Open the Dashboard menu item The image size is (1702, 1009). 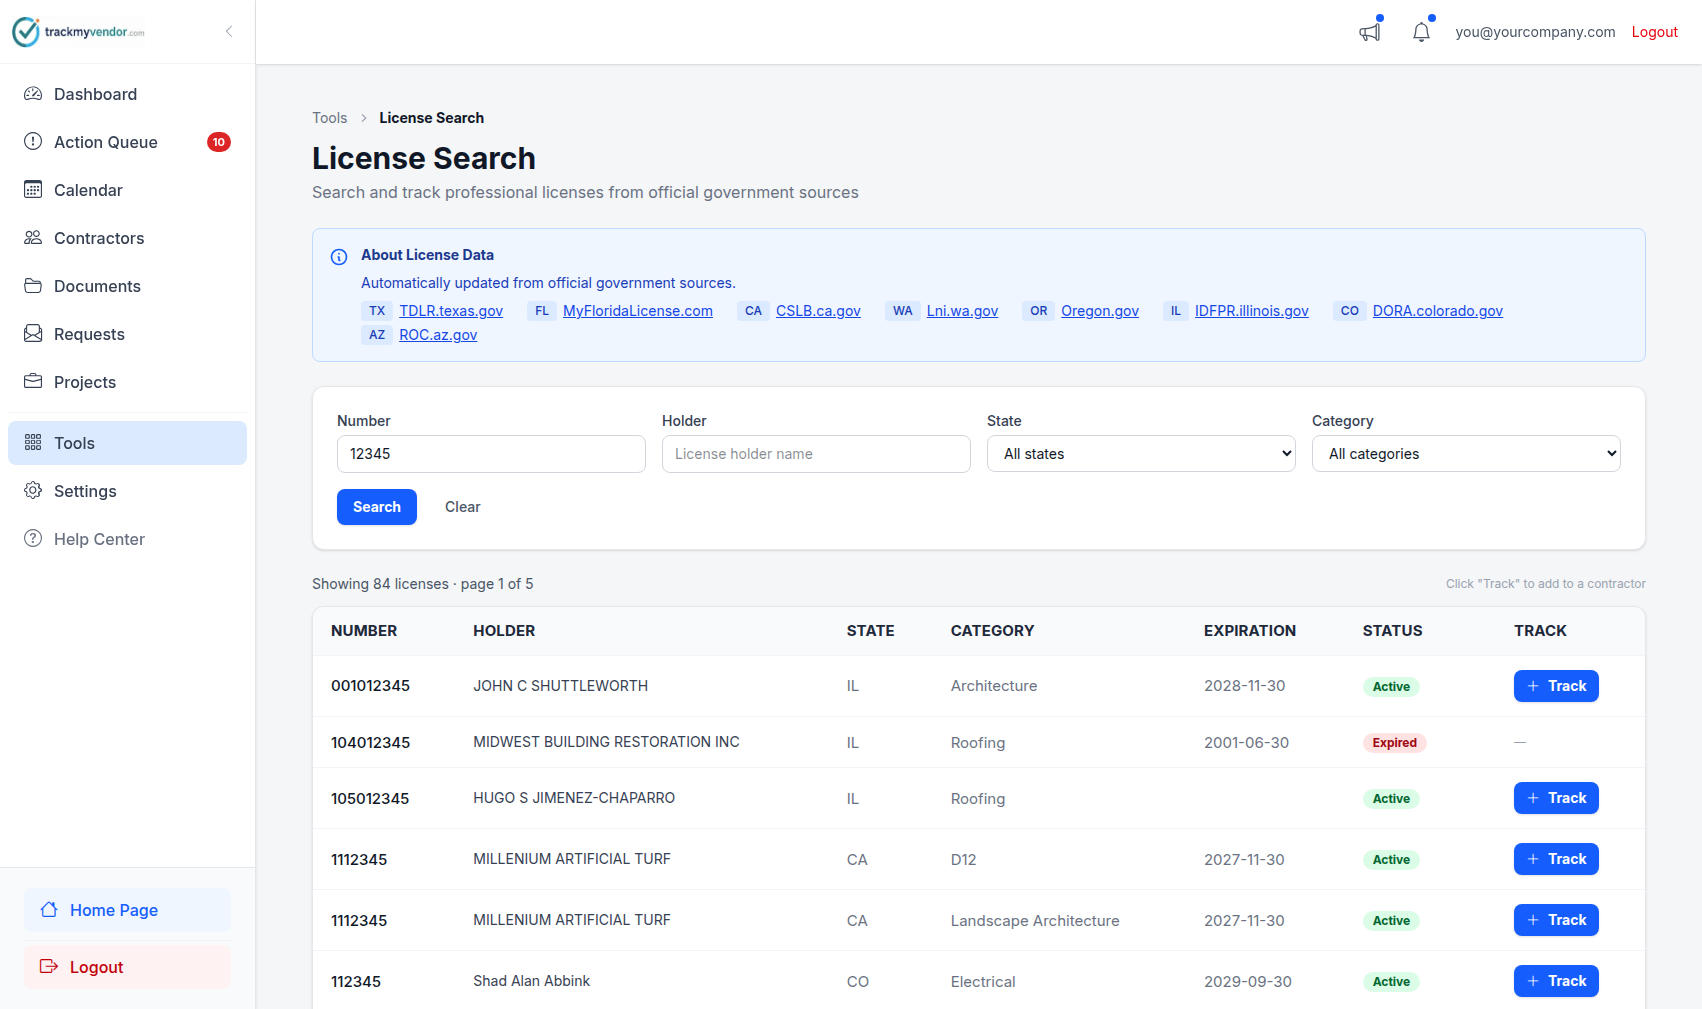(x=127, y=94)
